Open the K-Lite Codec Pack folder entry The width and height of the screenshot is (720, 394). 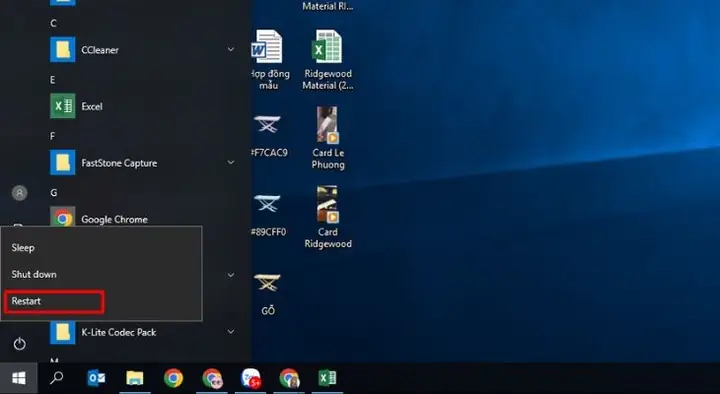(x=142, y=332)
